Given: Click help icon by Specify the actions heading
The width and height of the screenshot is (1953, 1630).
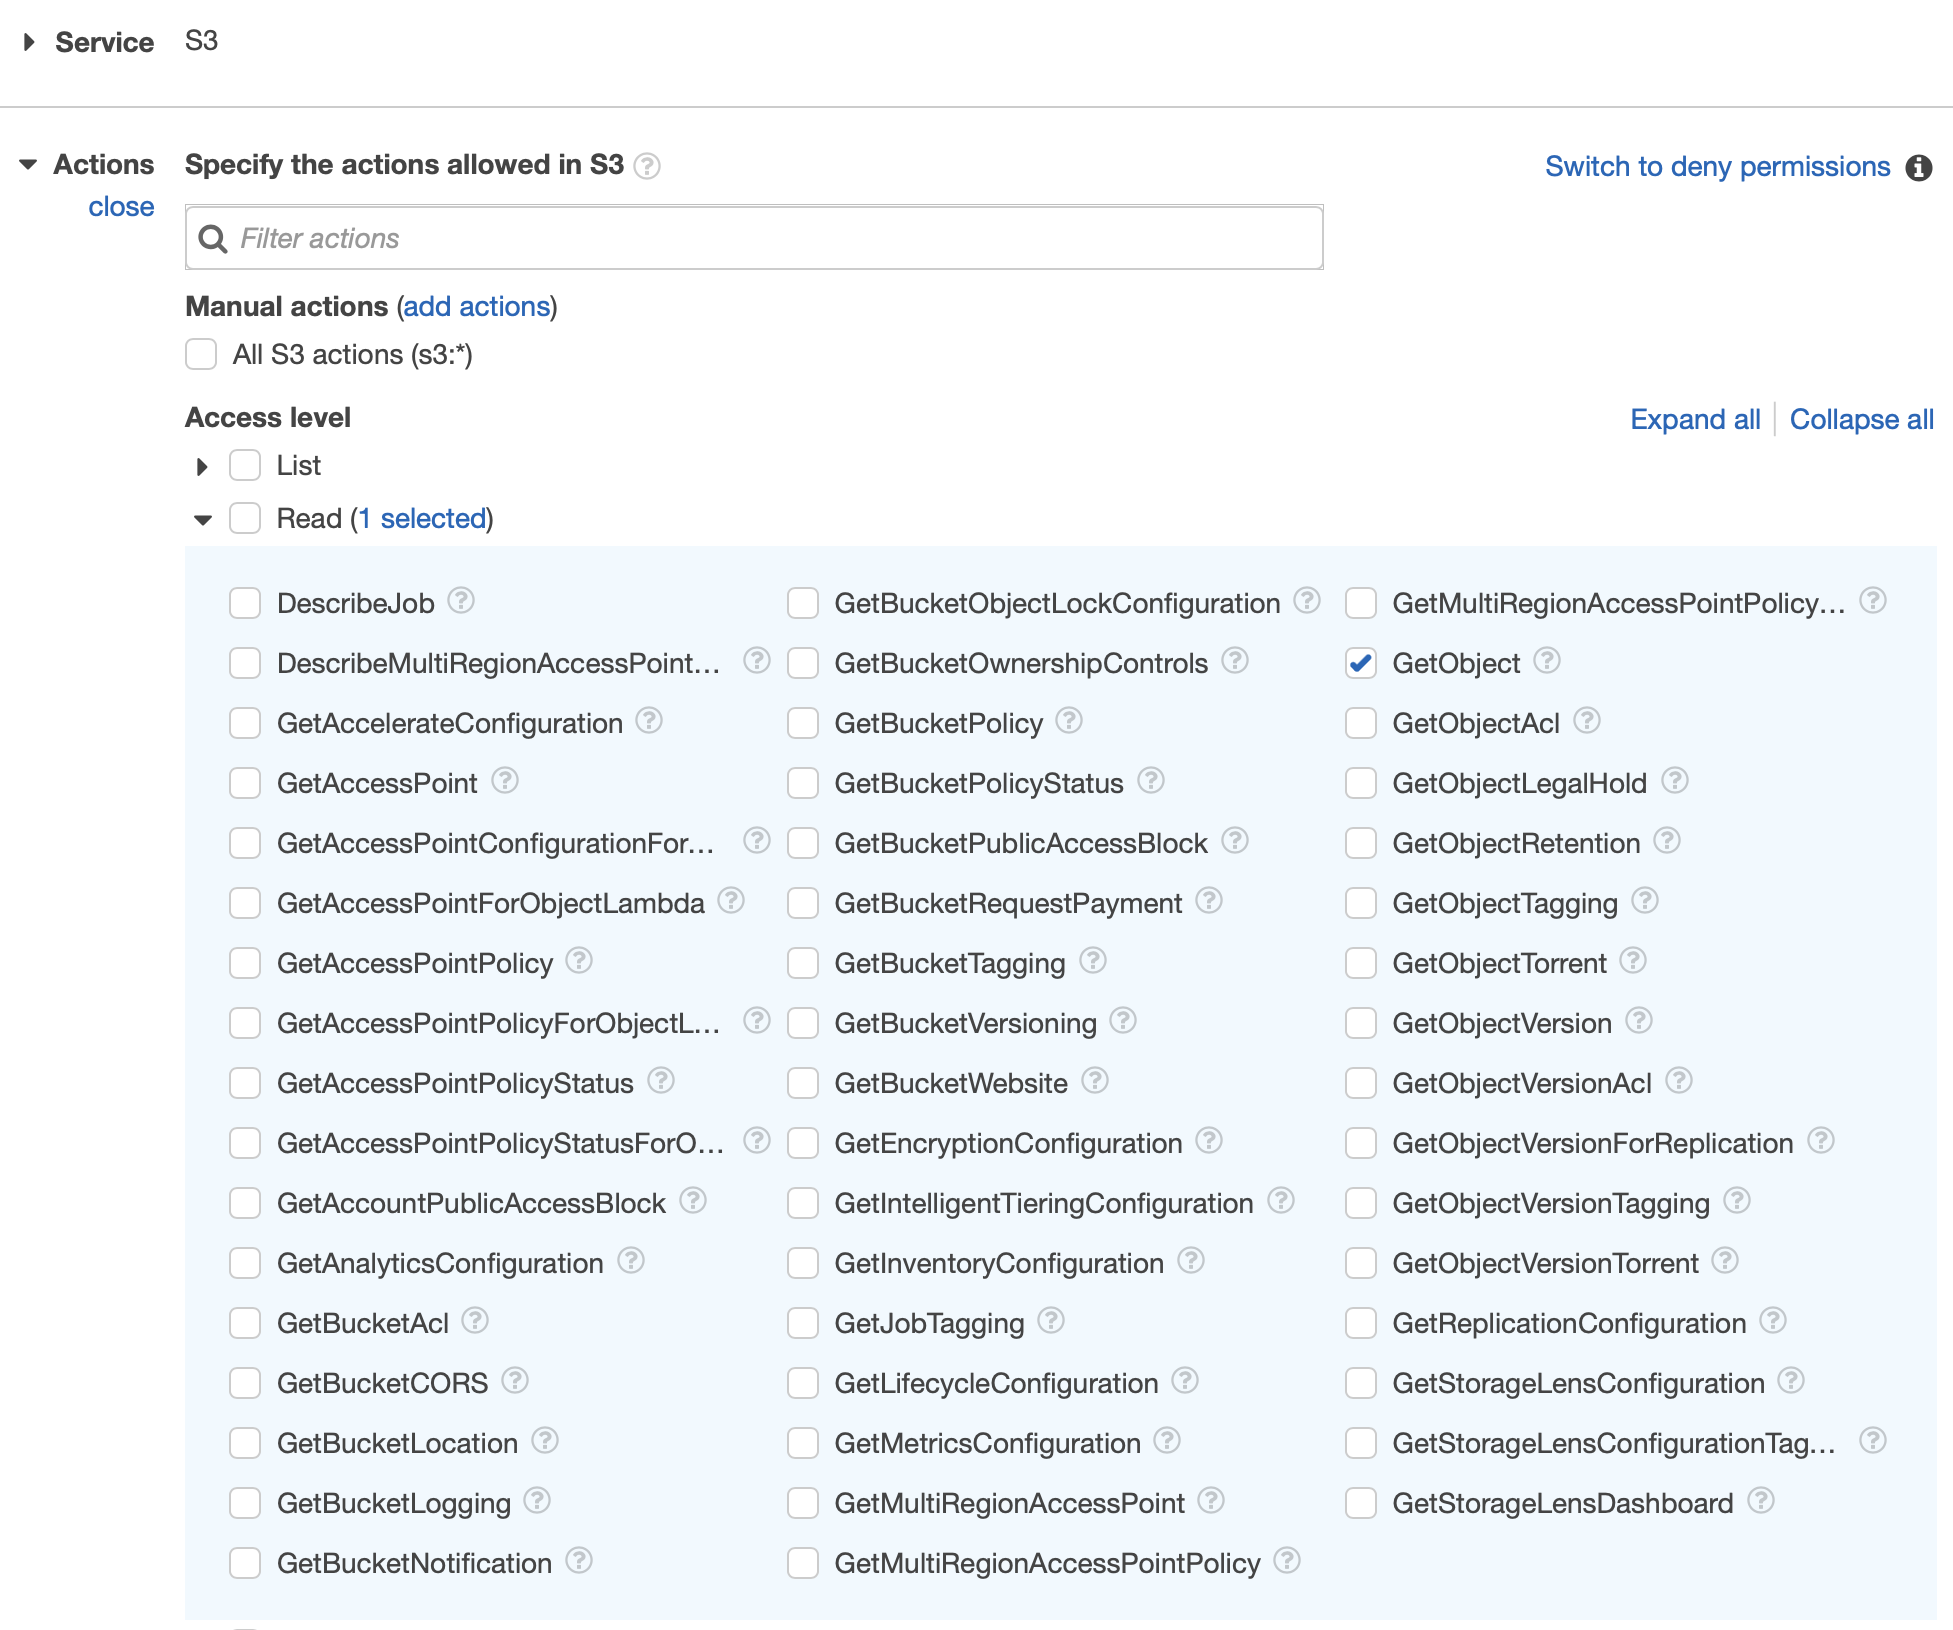Looking at the screenshot, I should 647,166.
